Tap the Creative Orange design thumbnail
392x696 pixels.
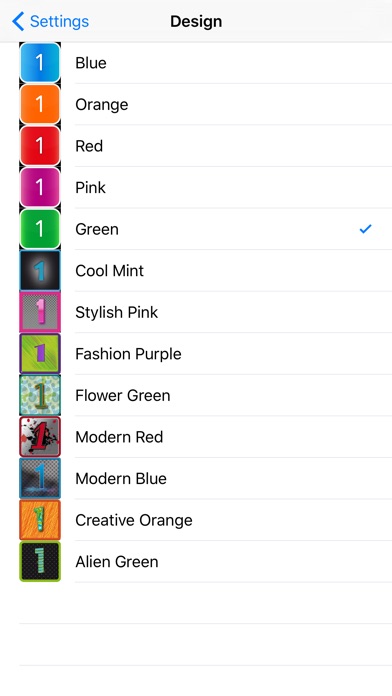(40, 520)
